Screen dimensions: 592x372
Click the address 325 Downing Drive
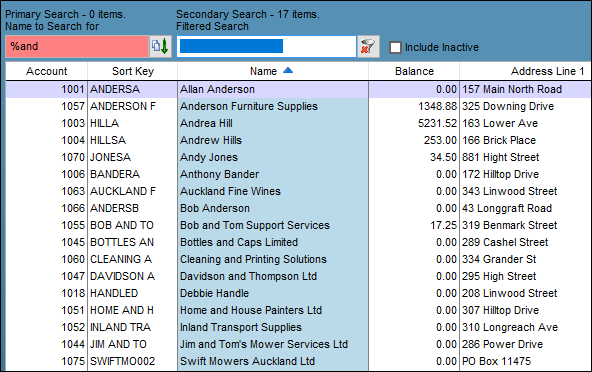[x=508, y=106]
